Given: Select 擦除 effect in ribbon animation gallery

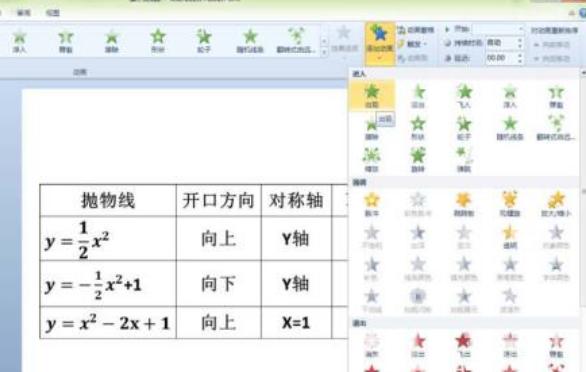Looking at the screenshot, I should click(112, 41).
